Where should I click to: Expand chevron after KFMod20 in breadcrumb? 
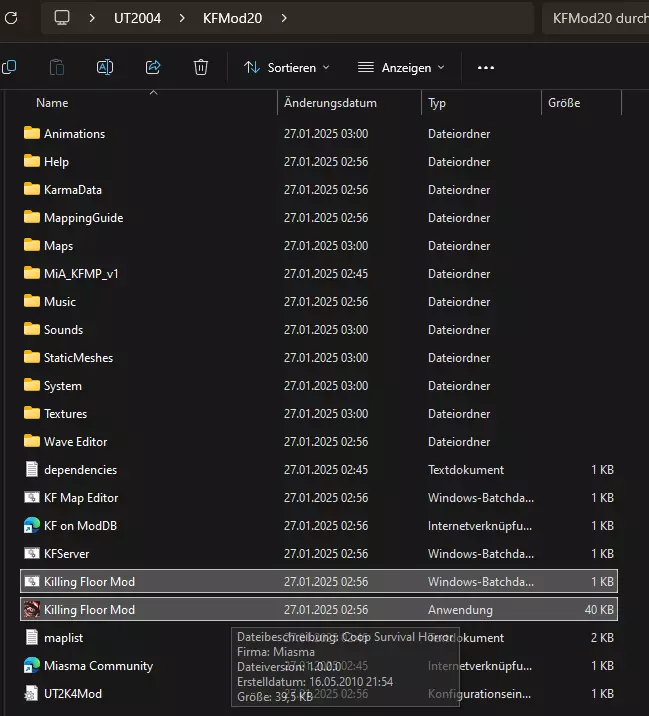point(284,18)
